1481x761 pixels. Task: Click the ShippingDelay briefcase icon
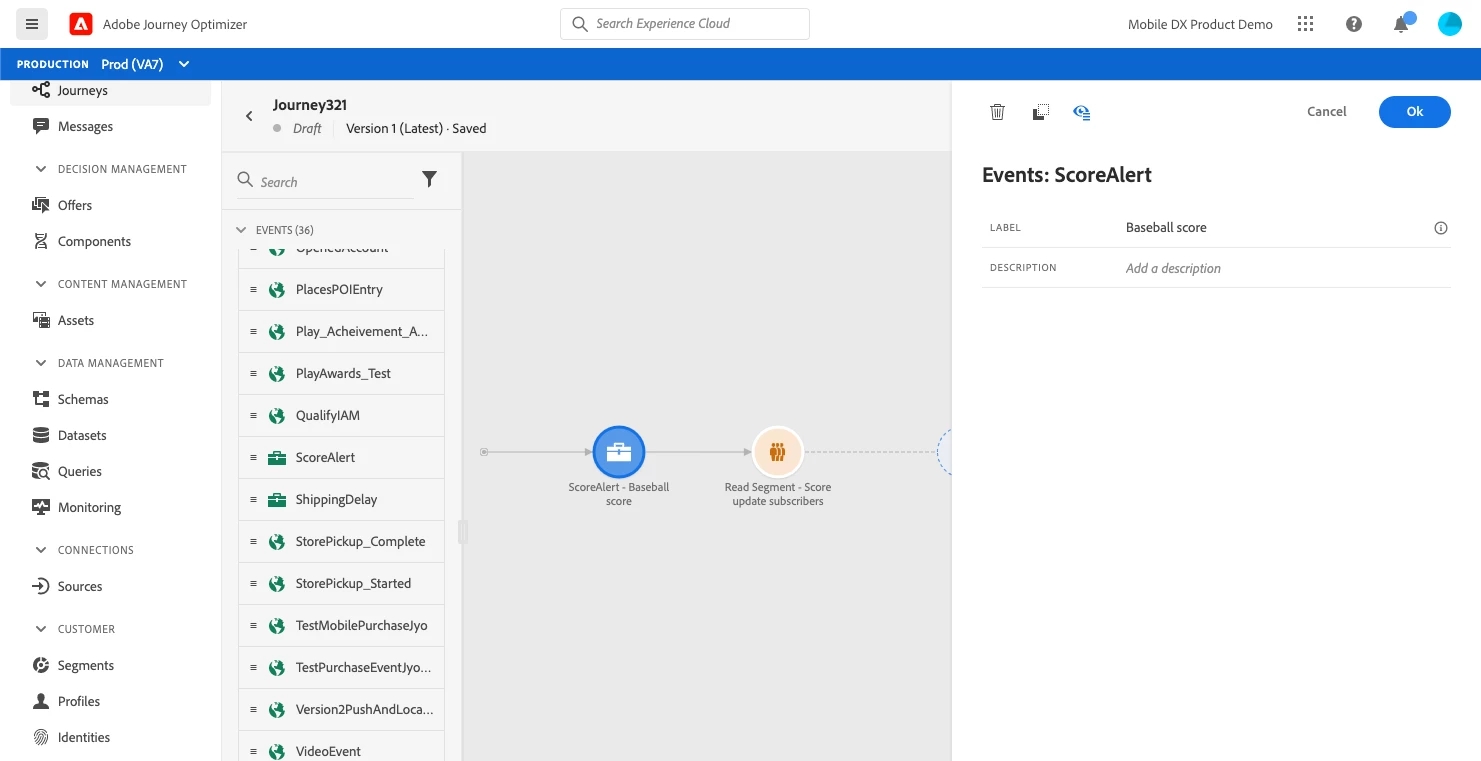pos(277,500)
